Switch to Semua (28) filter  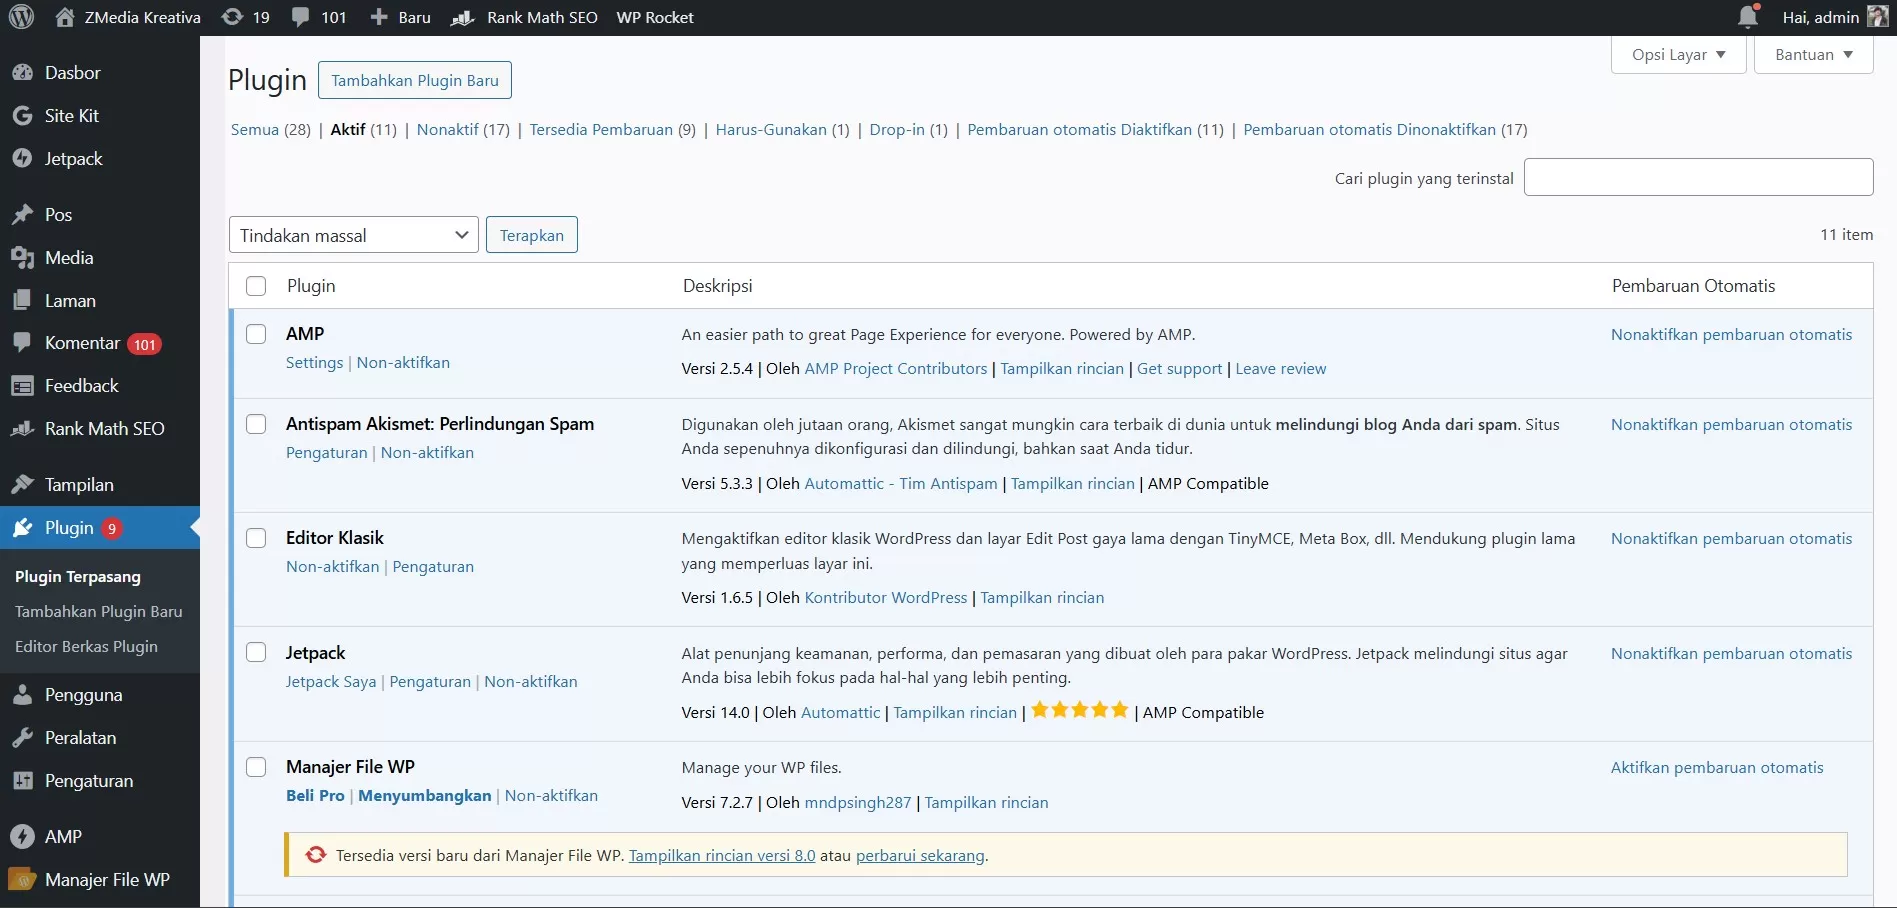pos(270,130)
